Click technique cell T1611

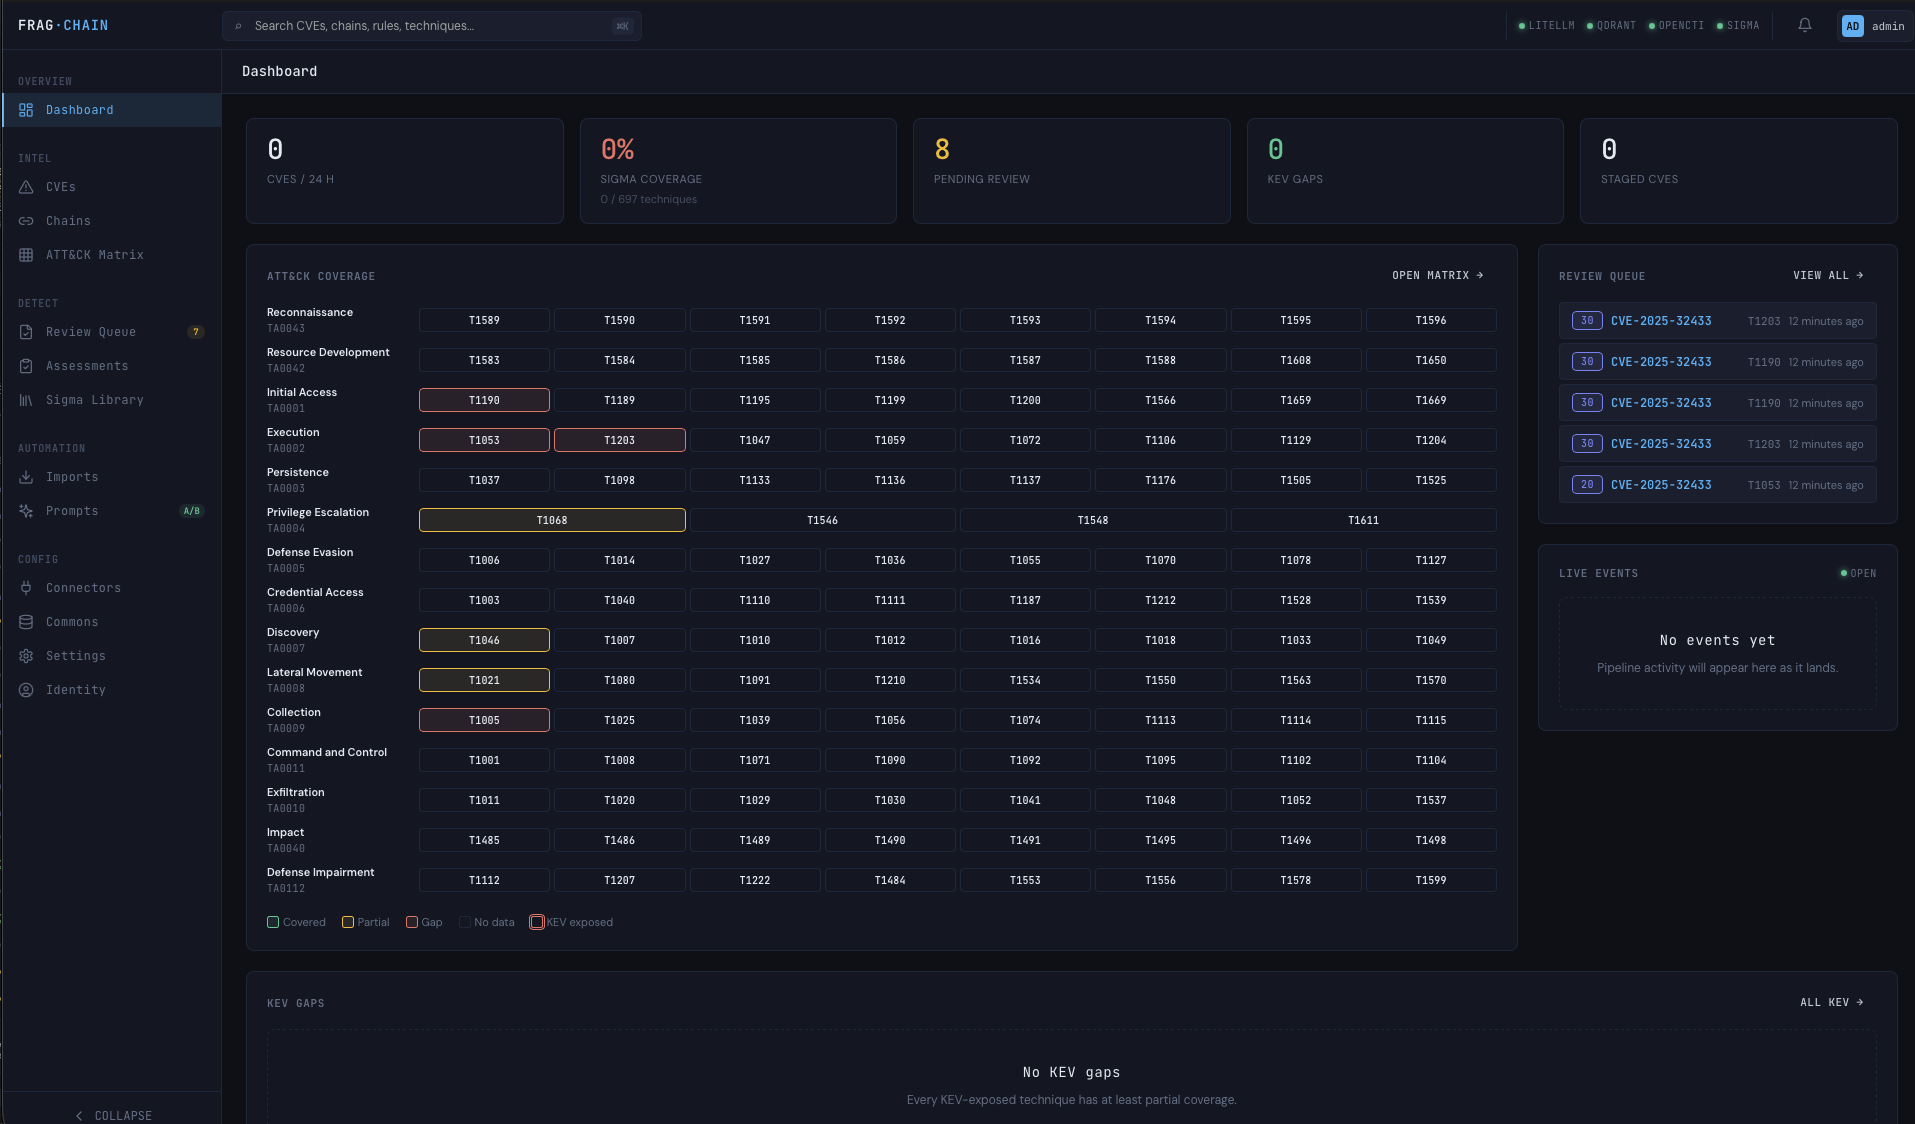click(1363, 520)
